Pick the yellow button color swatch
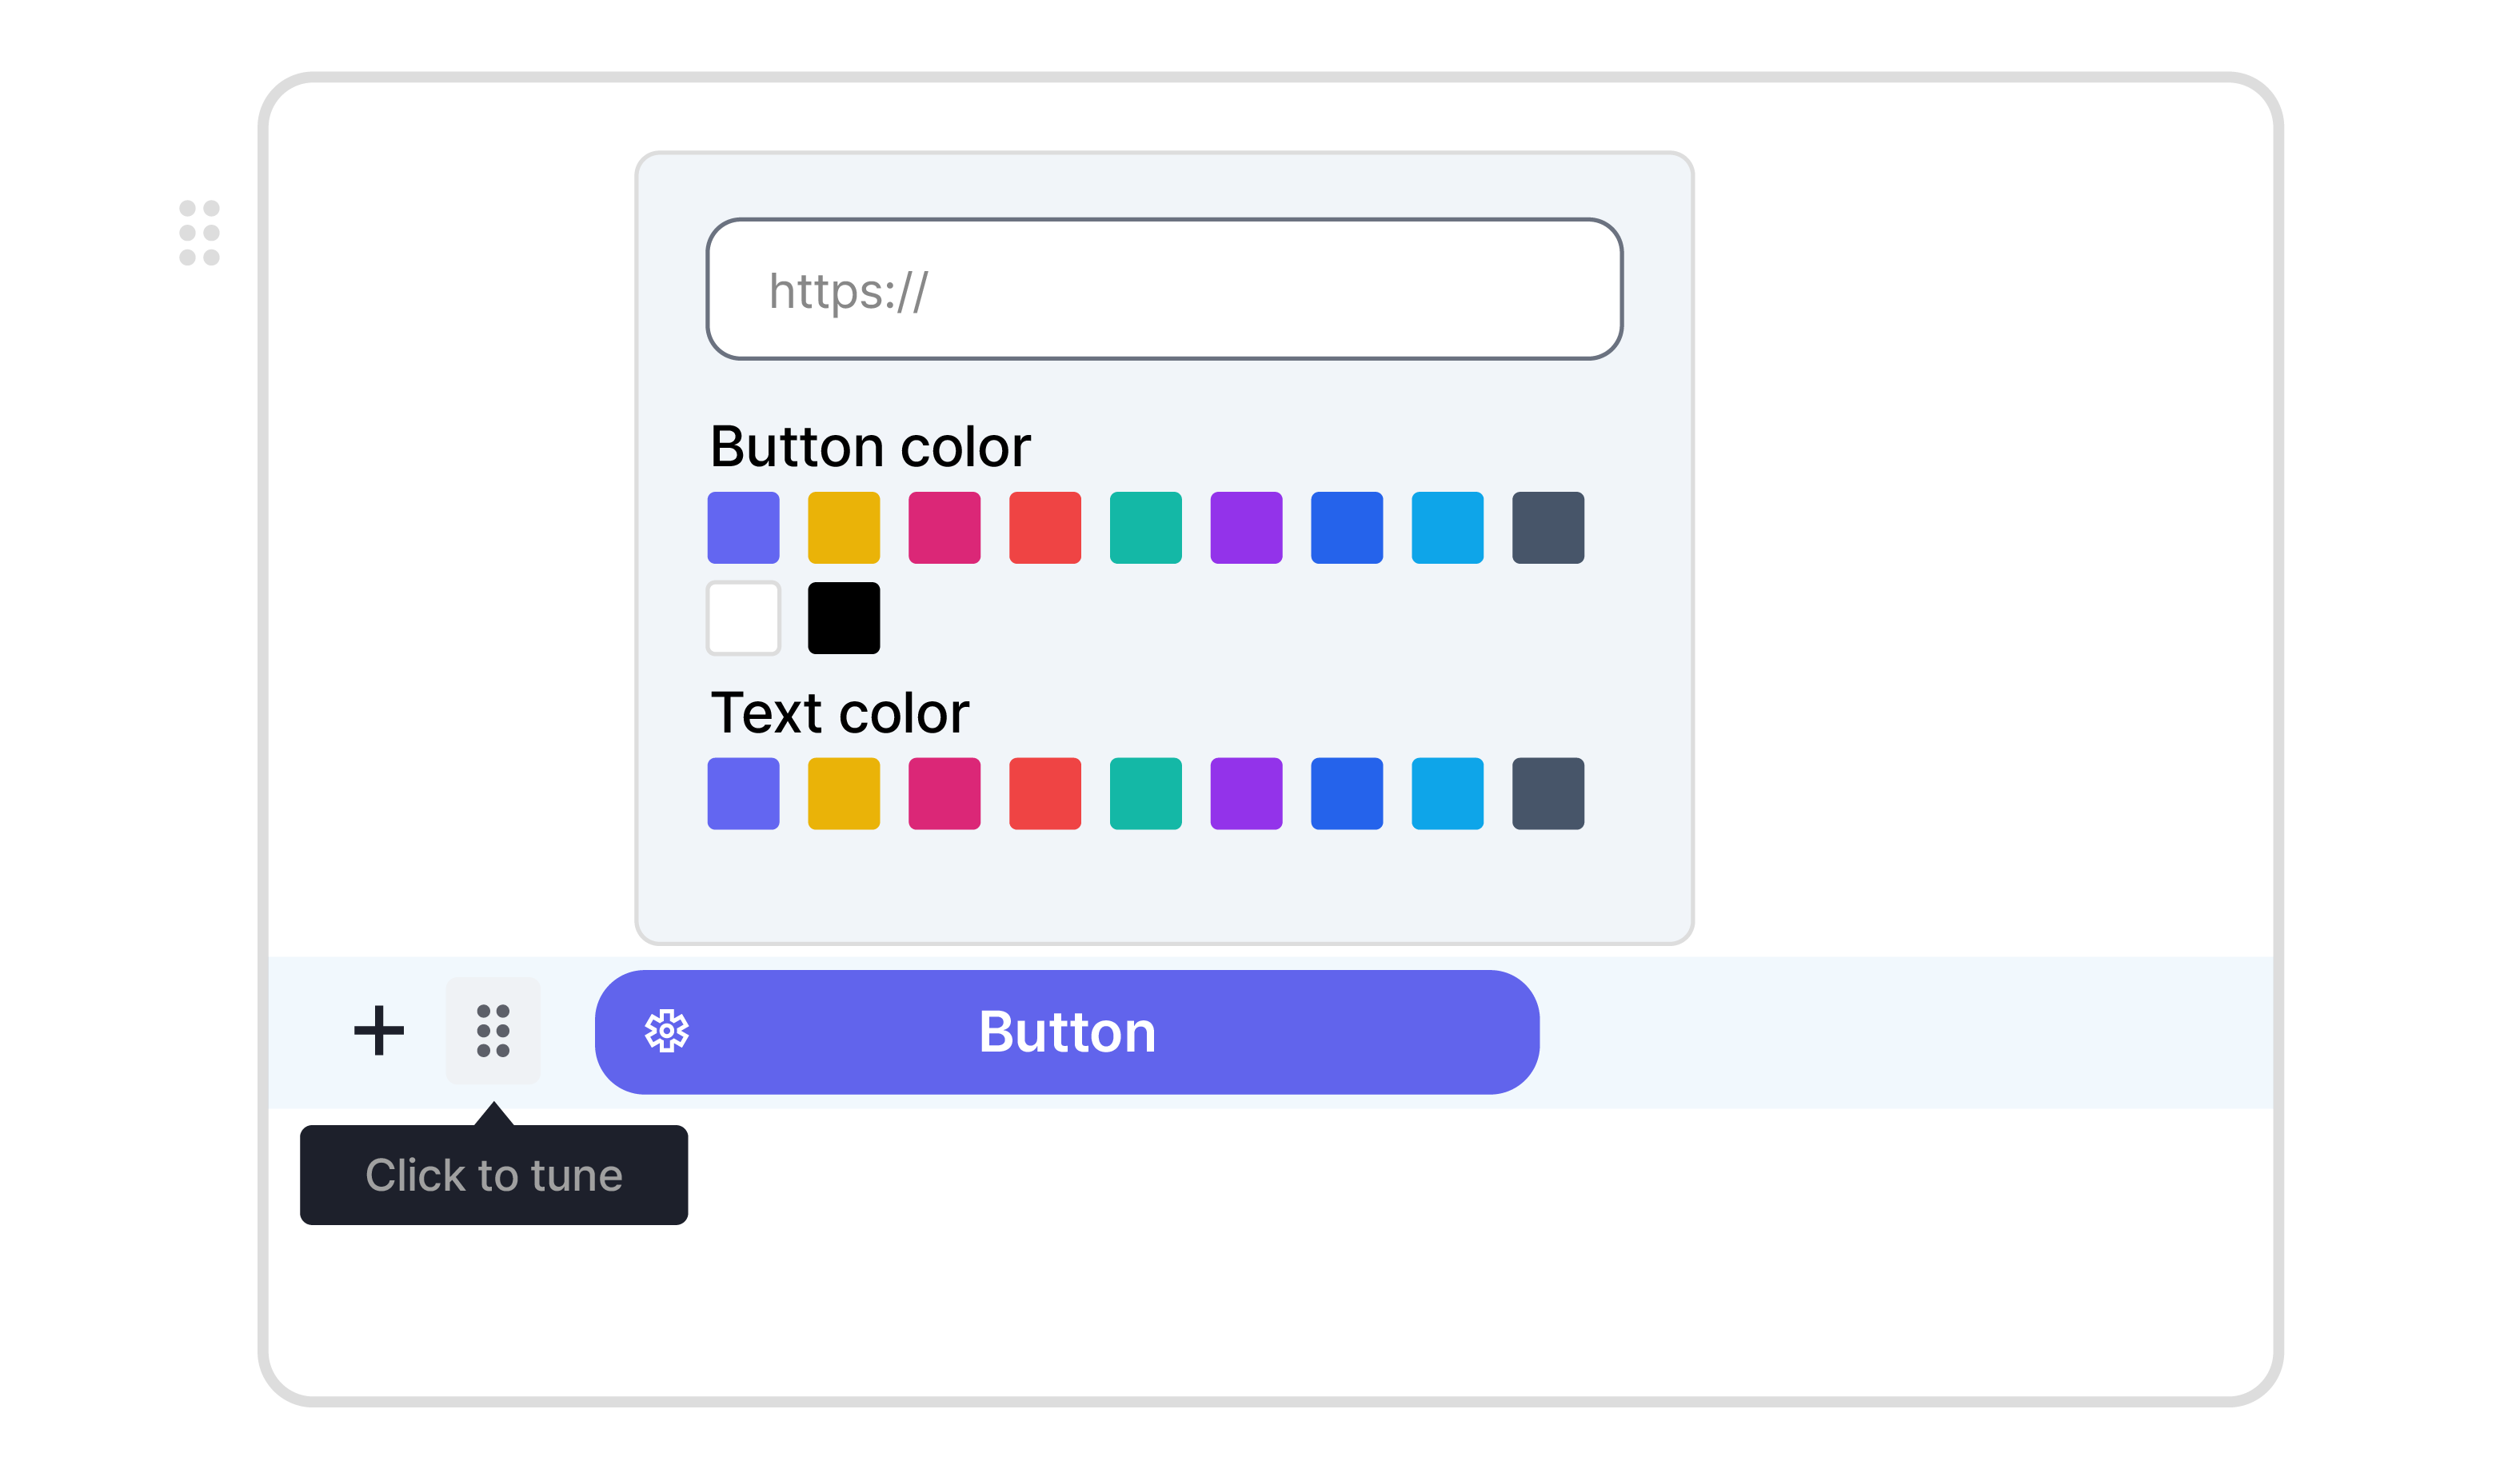Screen dimensions: 2520x1457 pyautogui.click(x=844, y=527)
